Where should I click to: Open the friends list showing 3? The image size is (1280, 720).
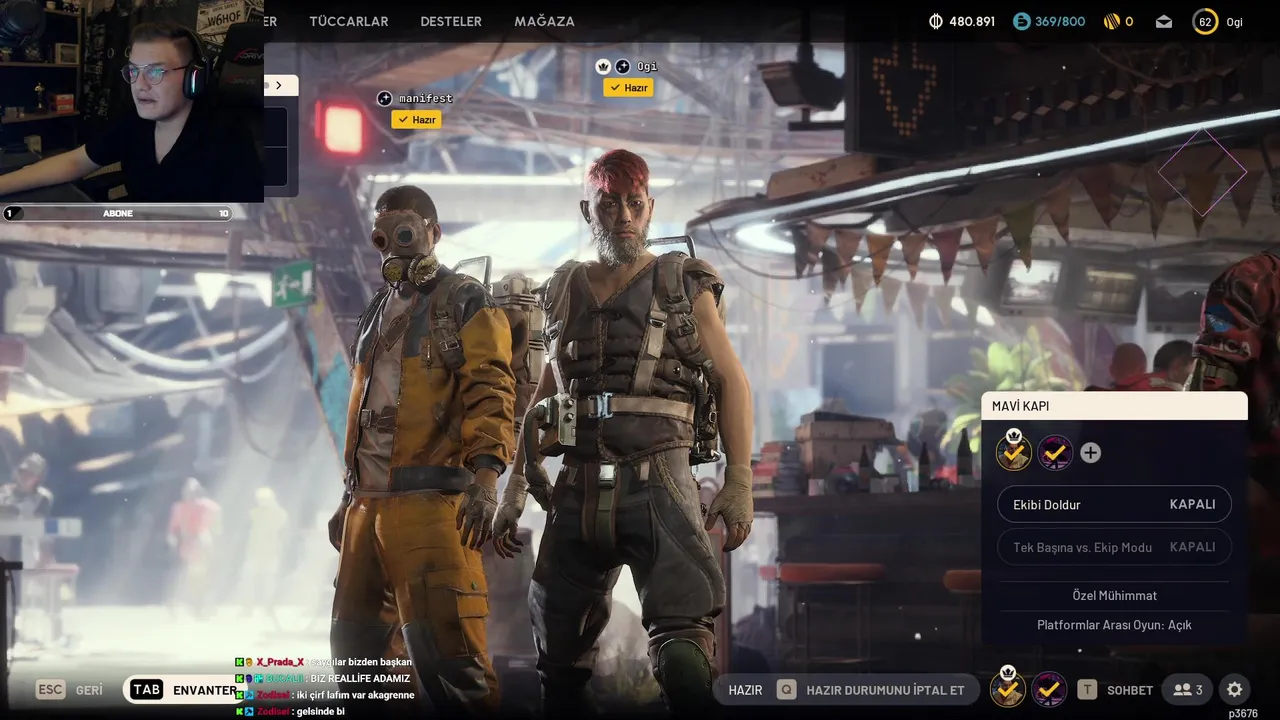click(x=1188, y=690)
